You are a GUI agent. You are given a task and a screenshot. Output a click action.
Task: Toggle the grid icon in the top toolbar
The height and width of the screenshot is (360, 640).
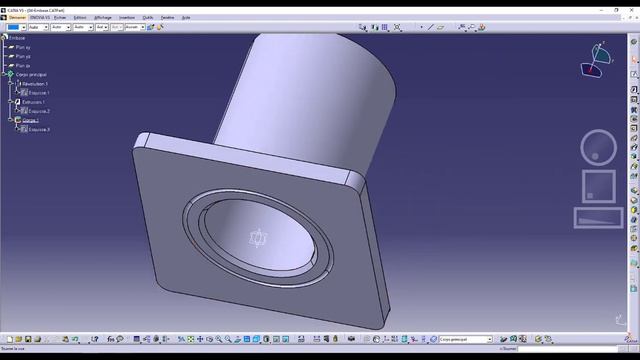[x=385, y=27]
